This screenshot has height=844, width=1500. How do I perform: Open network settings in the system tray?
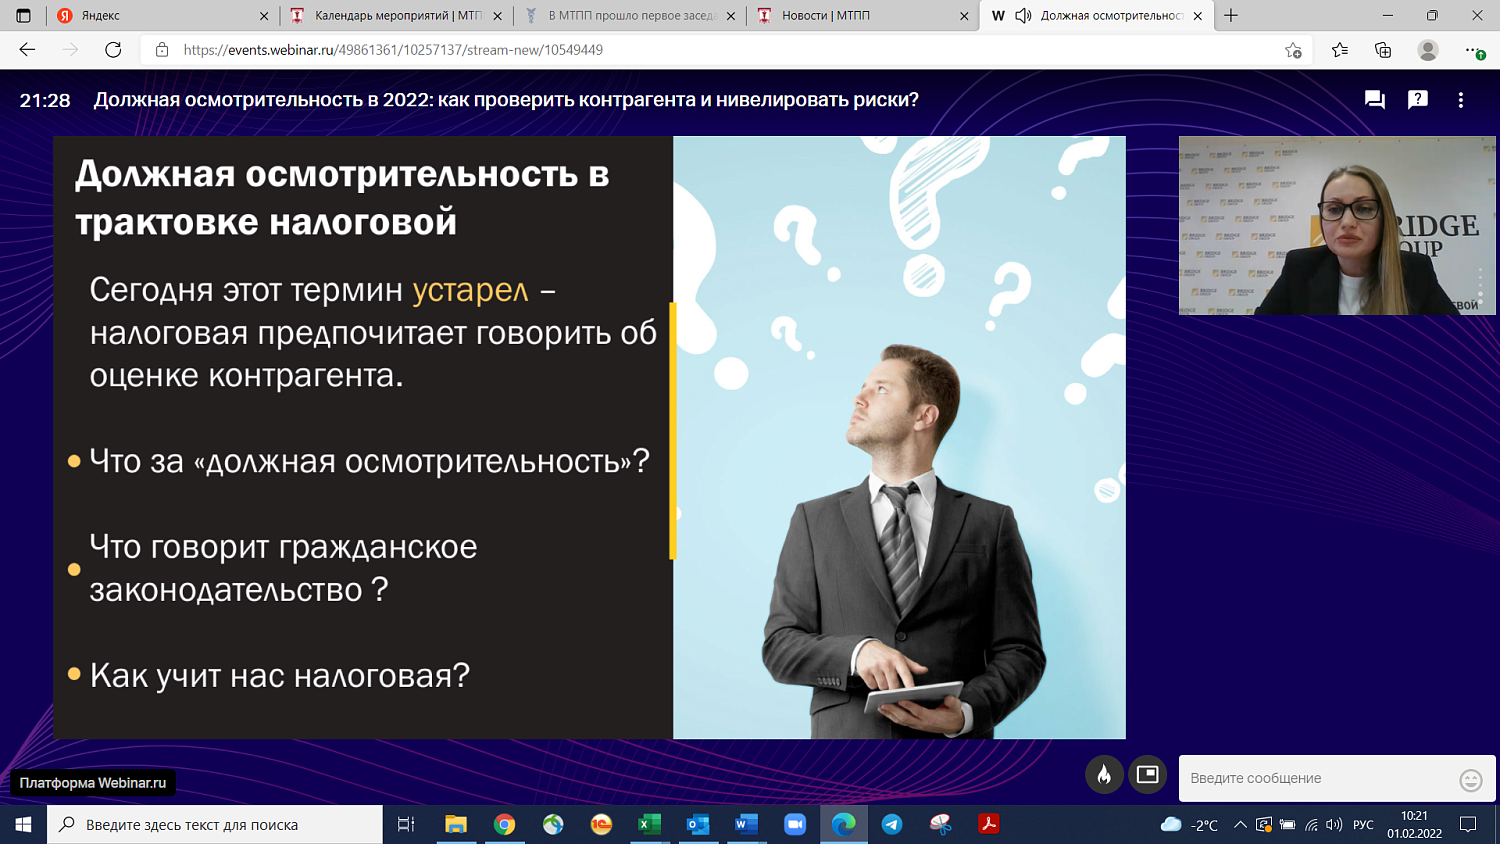1311,825
